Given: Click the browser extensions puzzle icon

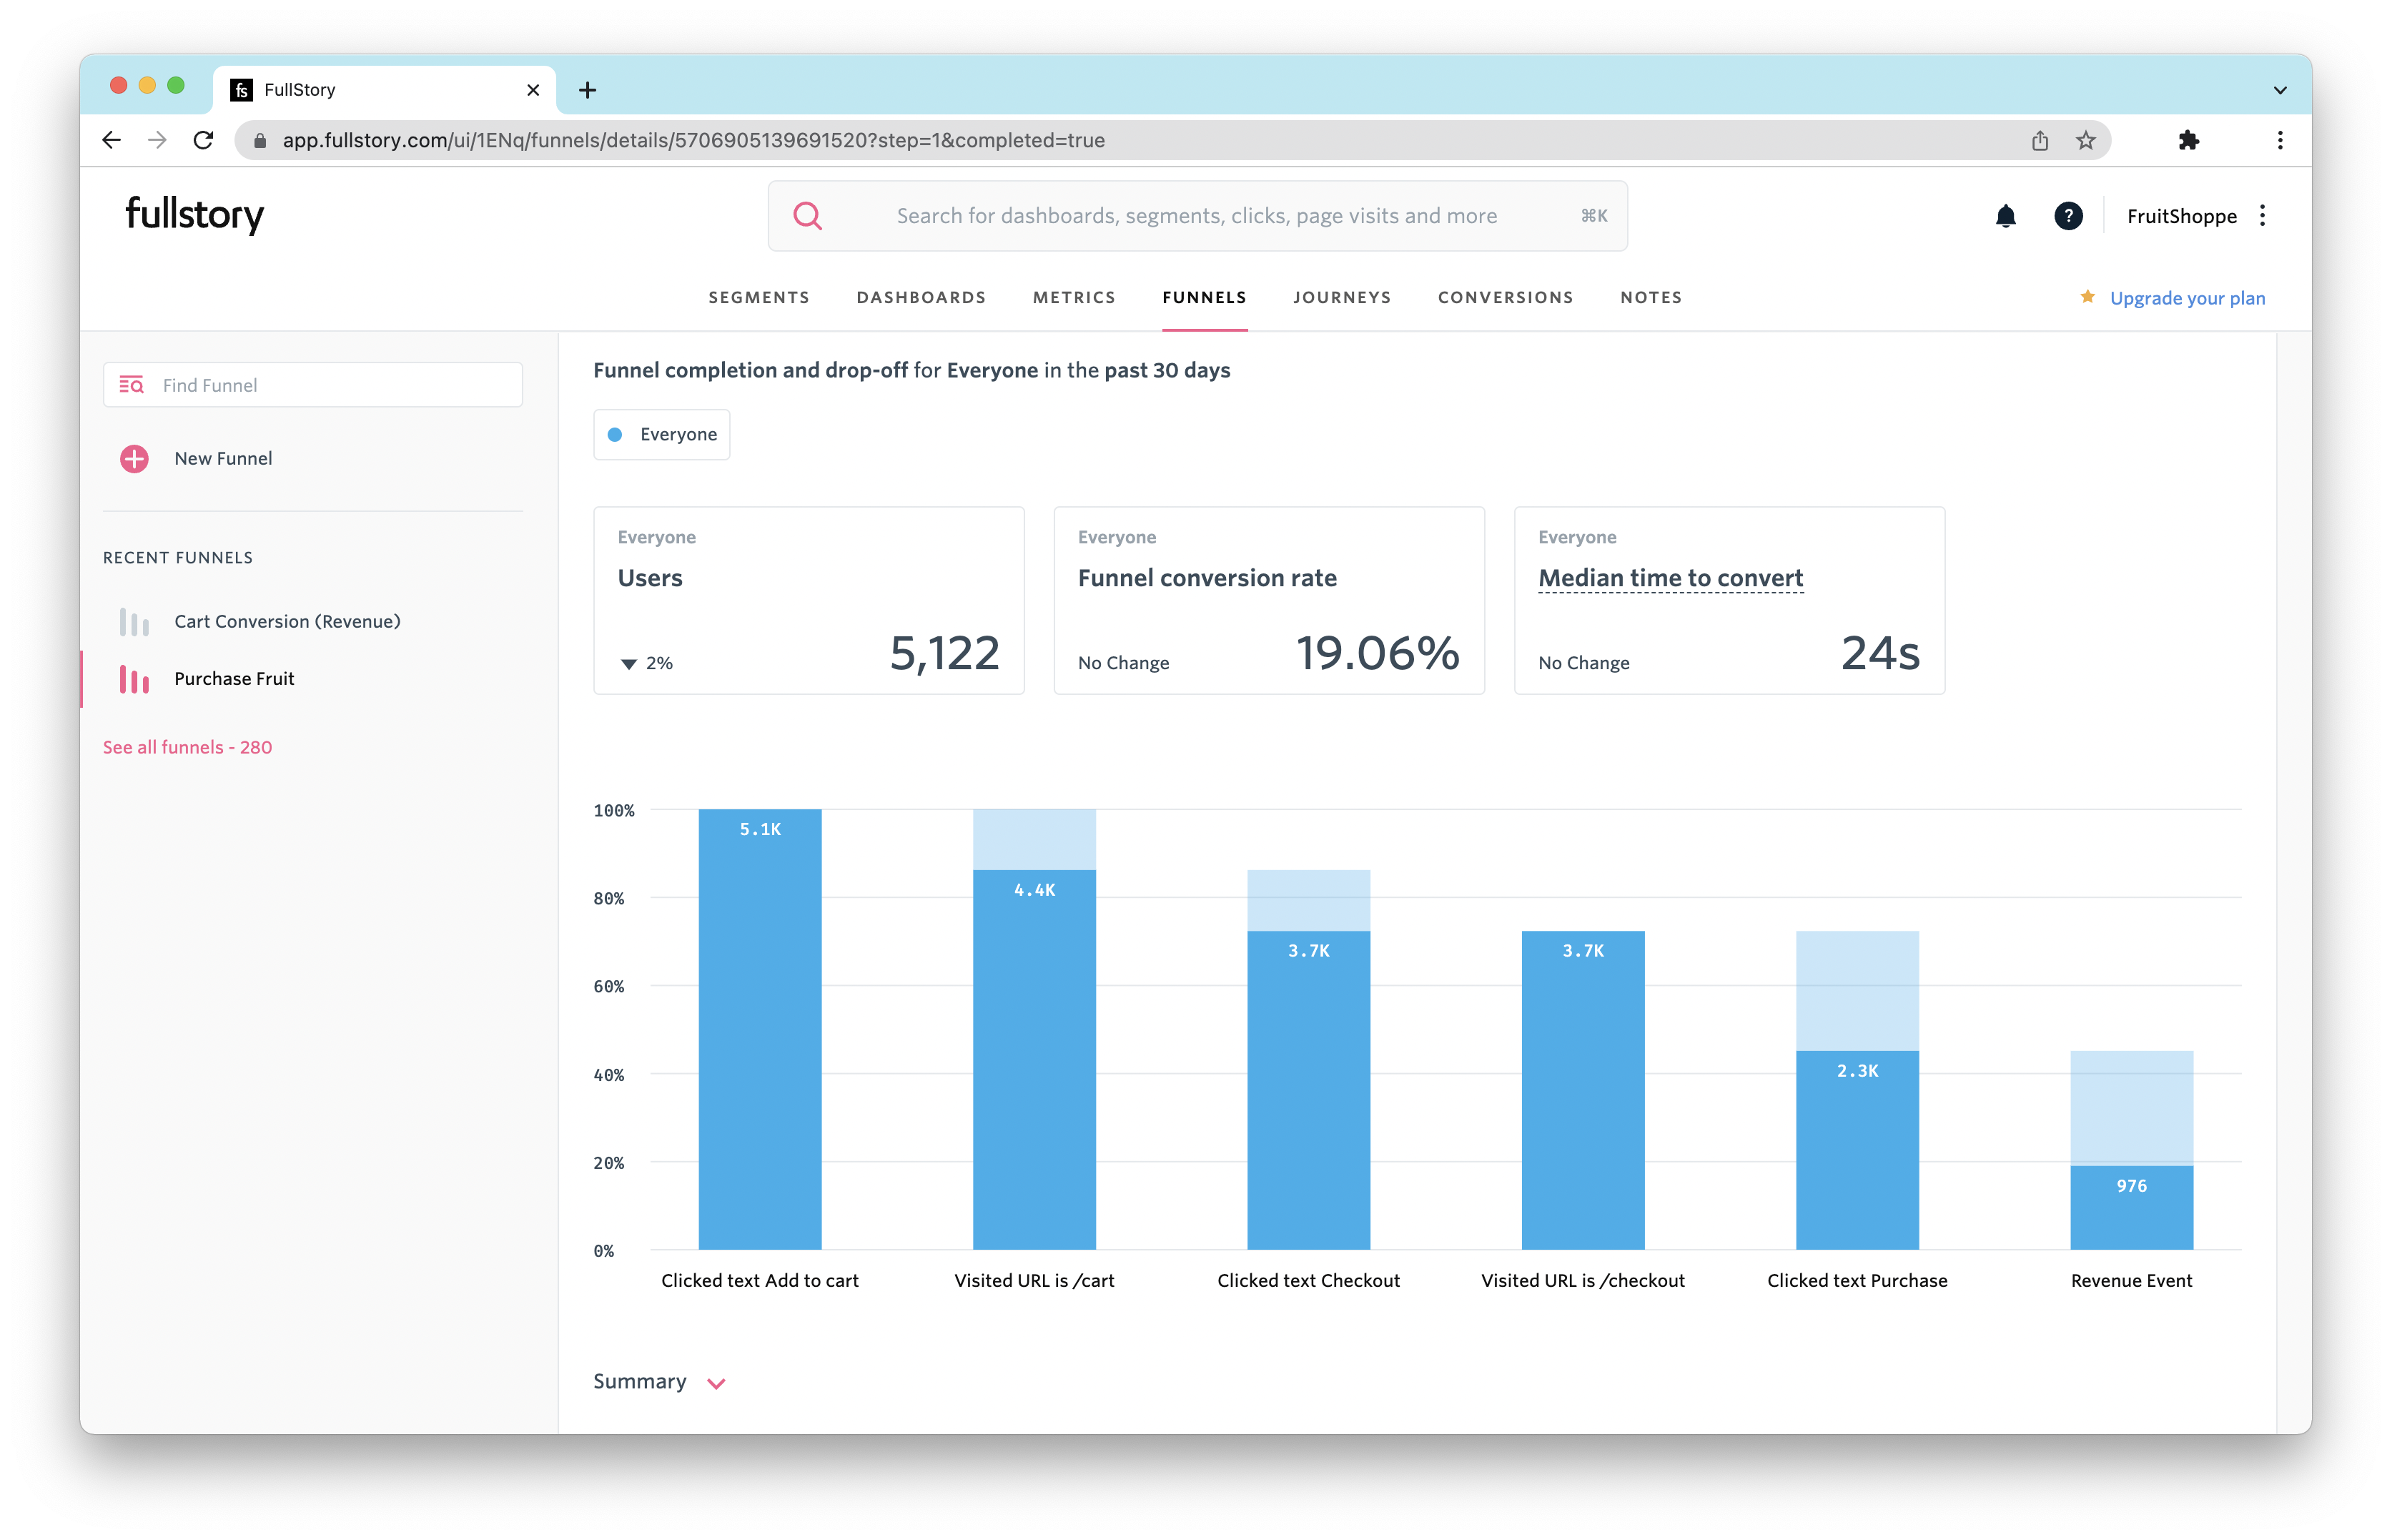Looking at the screenshot, I should (2188, 141).
